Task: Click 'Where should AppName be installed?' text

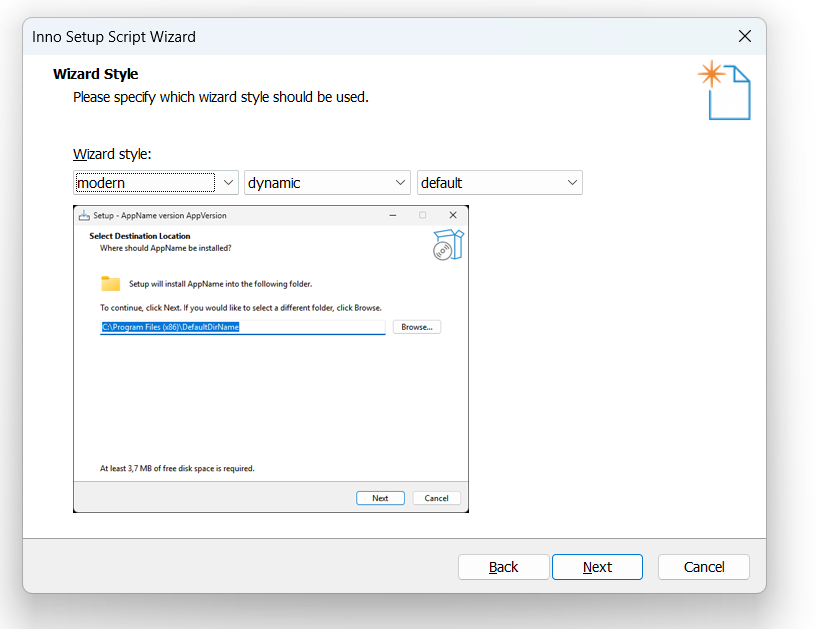Action: (x=165, y=248)
